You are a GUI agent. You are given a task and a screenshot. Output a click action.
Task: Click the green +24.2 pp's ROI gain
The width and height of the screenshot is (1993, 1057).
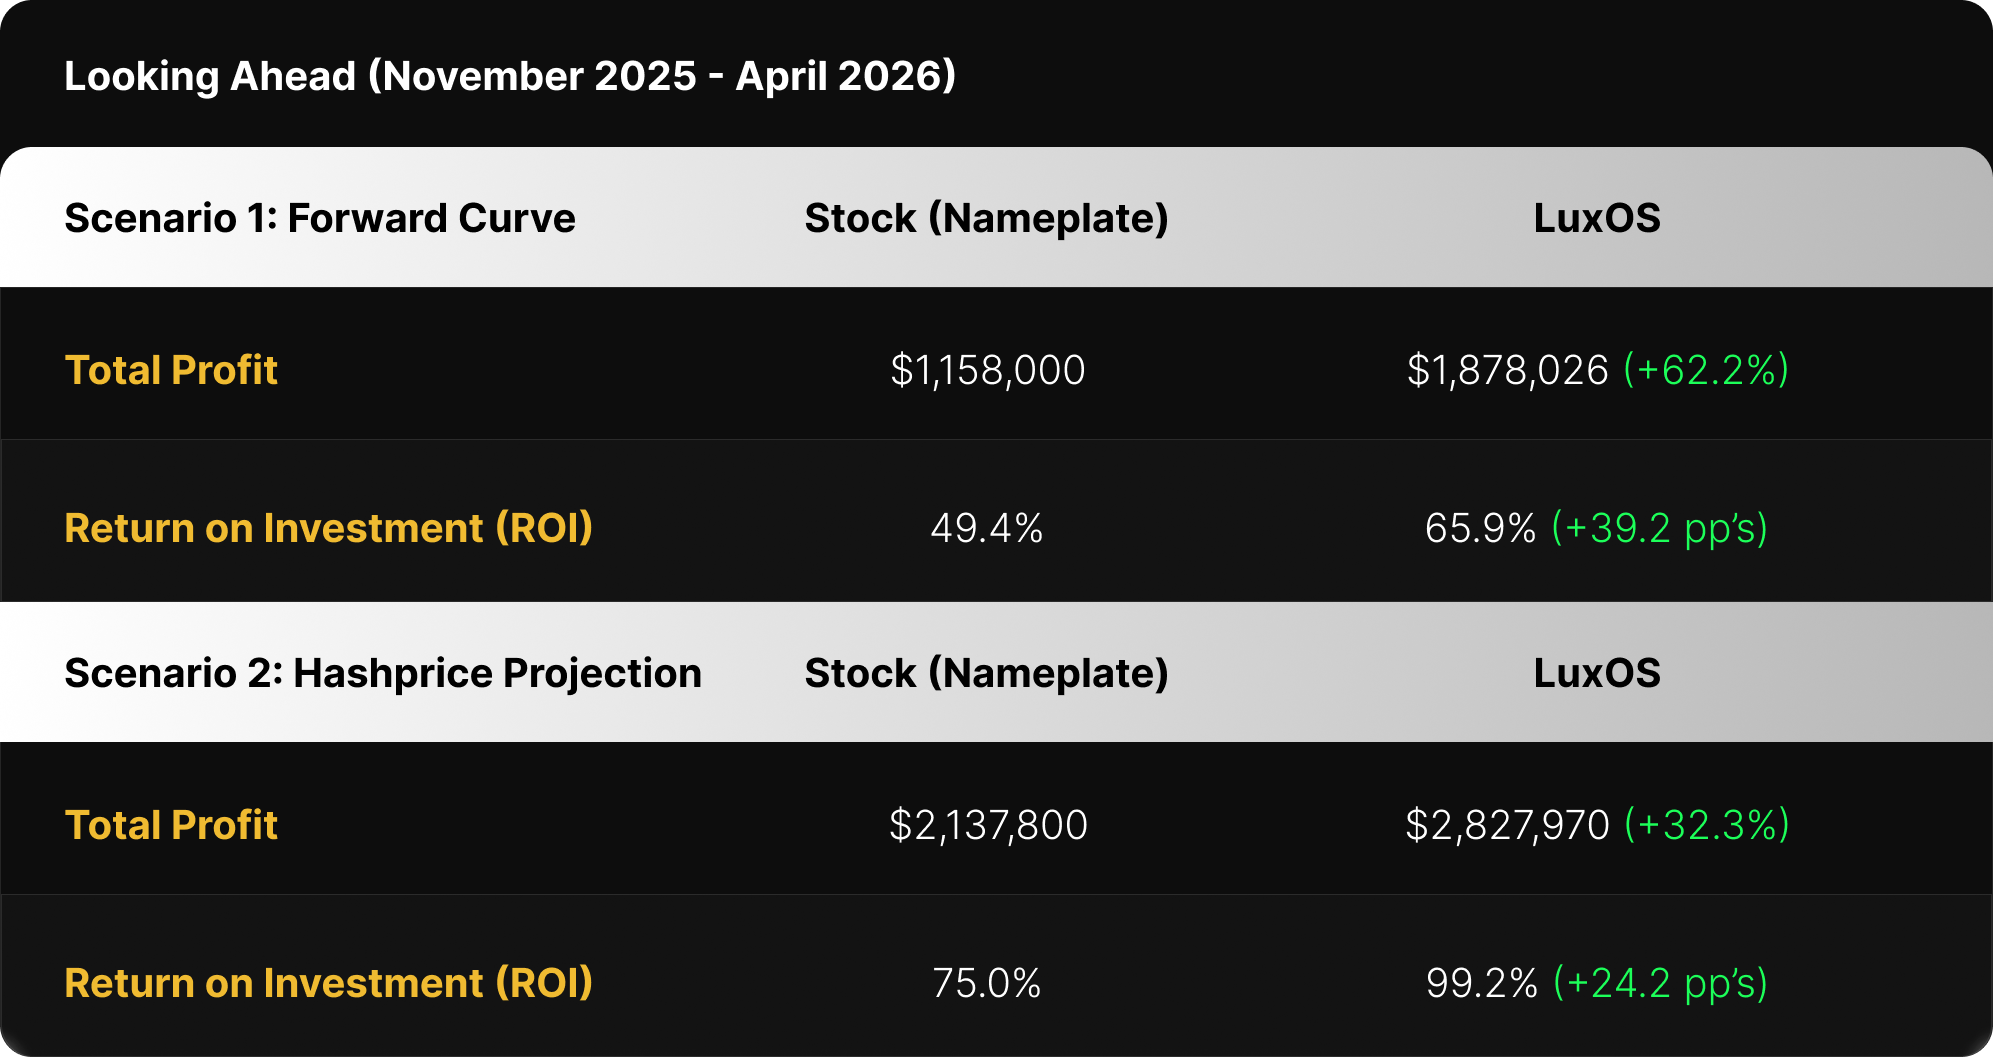tap(1661, 983)
